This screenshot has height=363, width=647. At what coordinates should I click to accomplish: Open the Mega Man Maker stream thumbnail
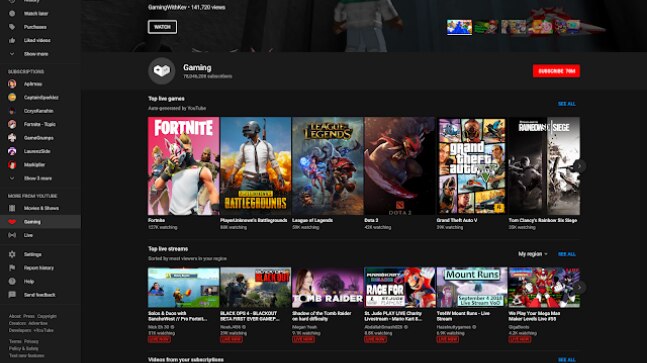544,288
